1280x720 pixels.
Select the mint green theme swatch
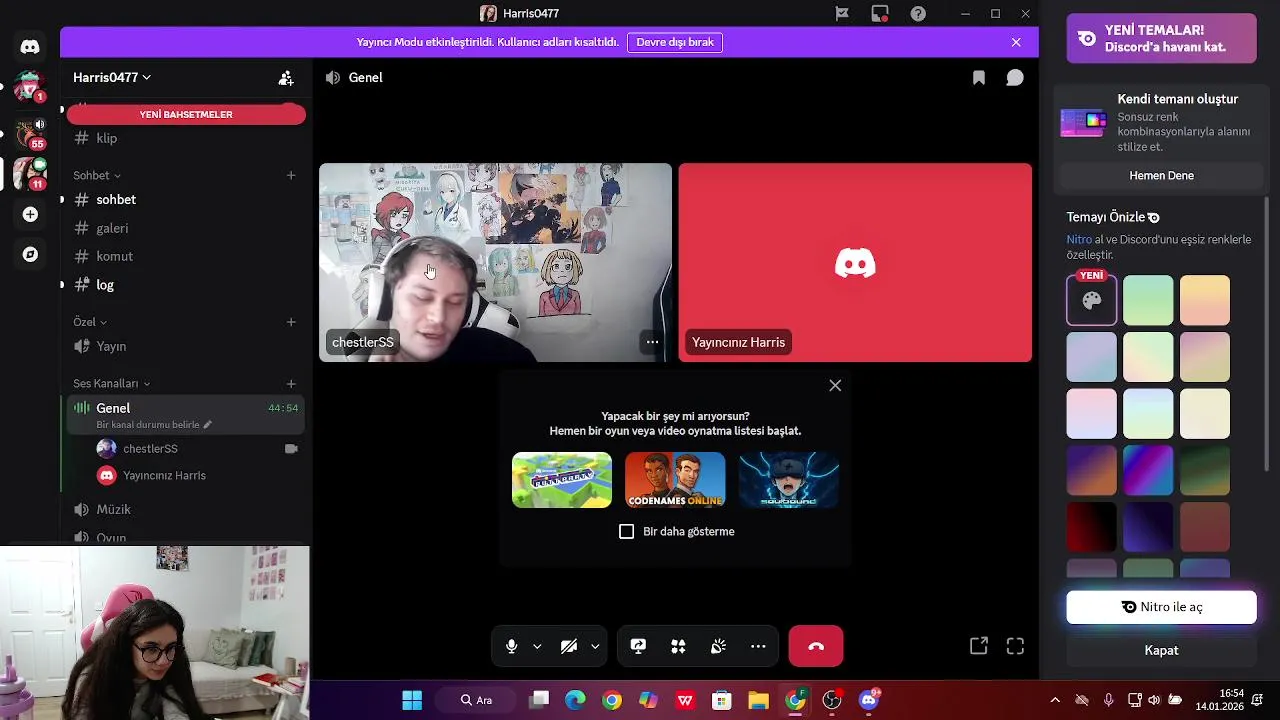[1148, 300]
